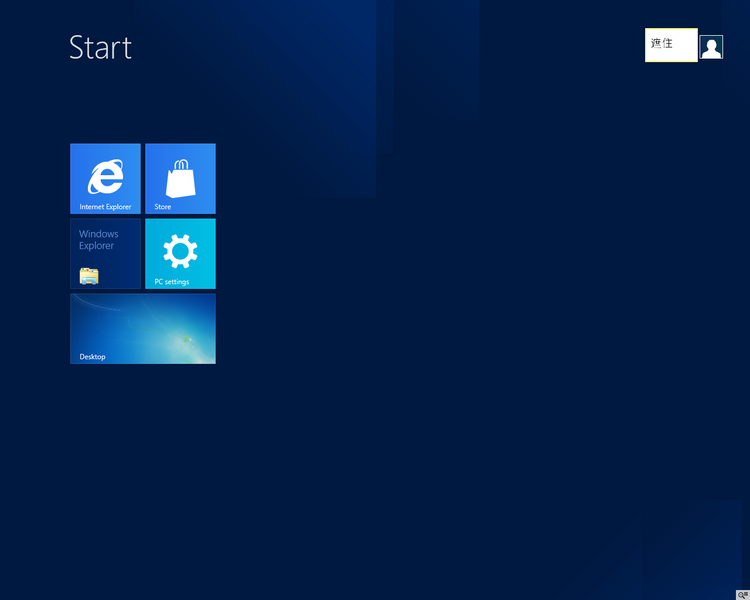Open the Internet Explorer tile
The width and height of the screenshot is (750, 600).
105,178
